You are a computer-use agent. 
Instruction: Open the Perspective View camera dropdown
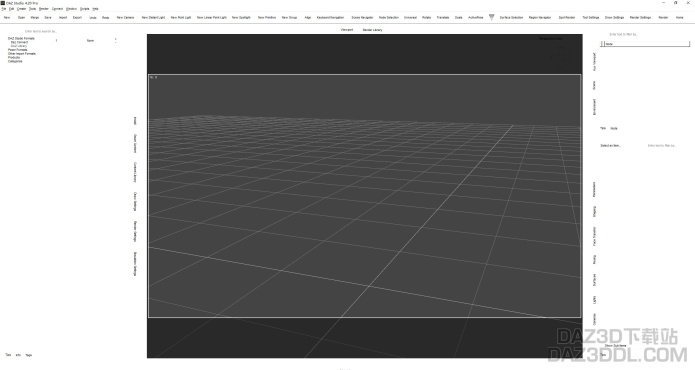[x=551, y=39]
